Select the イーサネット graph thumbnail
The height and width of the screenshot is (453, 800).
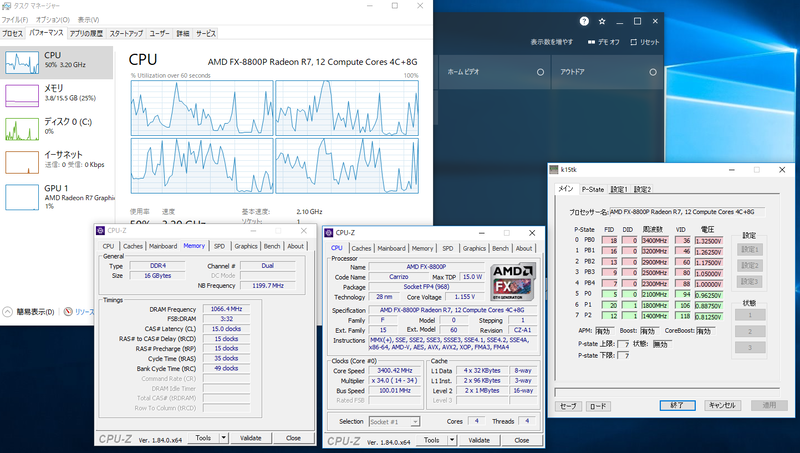(x=22, y=162)
